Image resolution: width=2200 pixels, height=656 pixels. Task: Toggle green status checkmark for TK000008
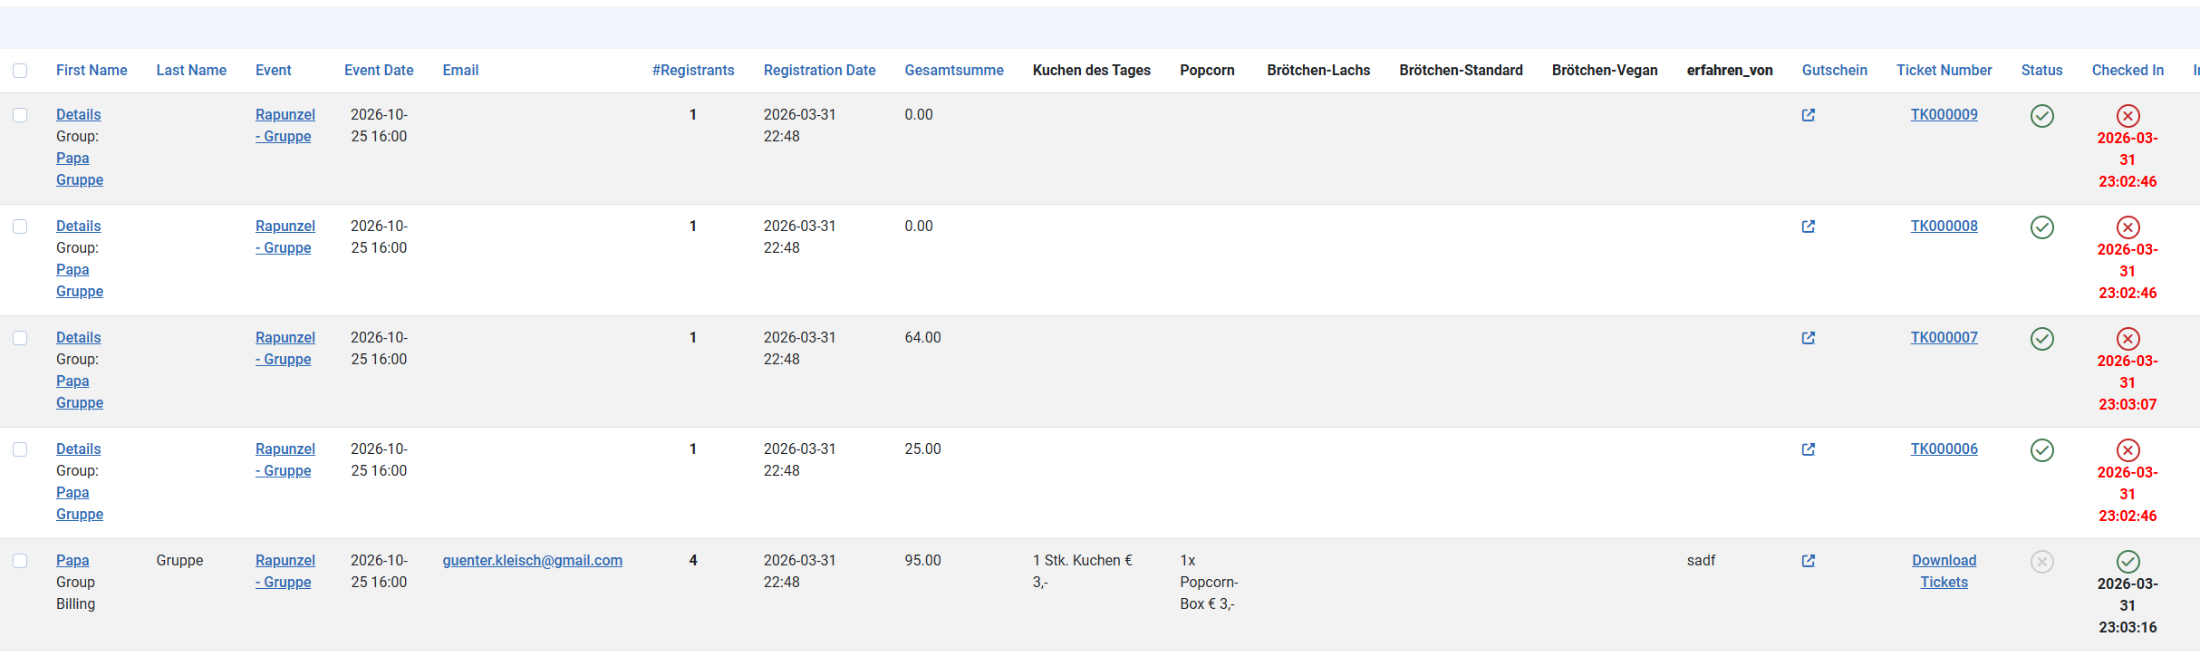tap(2042, 227)
